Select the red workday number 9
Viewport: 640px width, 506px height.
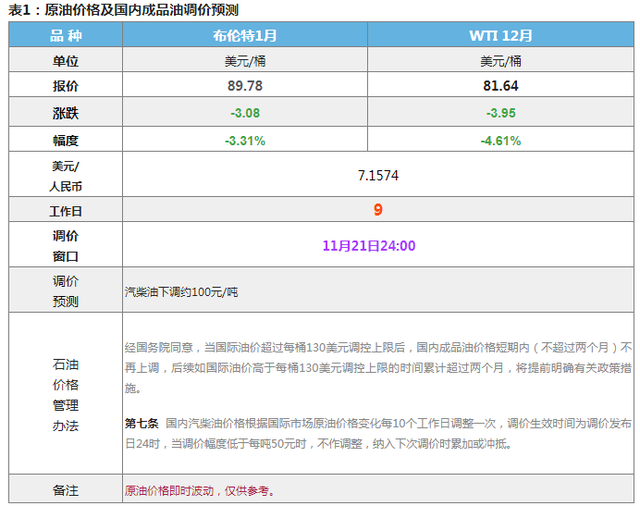tap(378, 209)
